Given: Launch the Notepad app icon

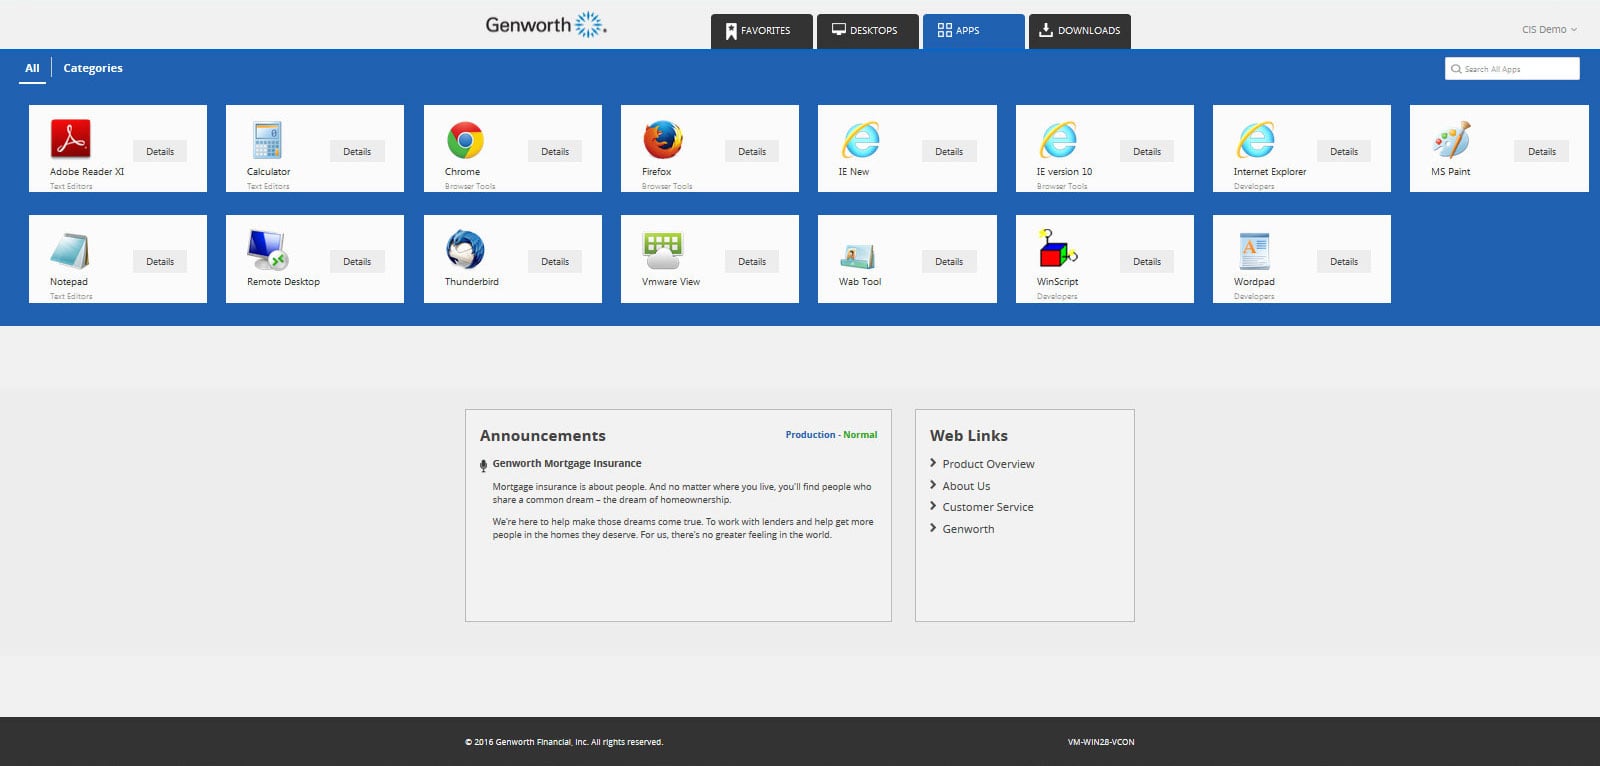Looking at the screenshot, I should point(69,250).
